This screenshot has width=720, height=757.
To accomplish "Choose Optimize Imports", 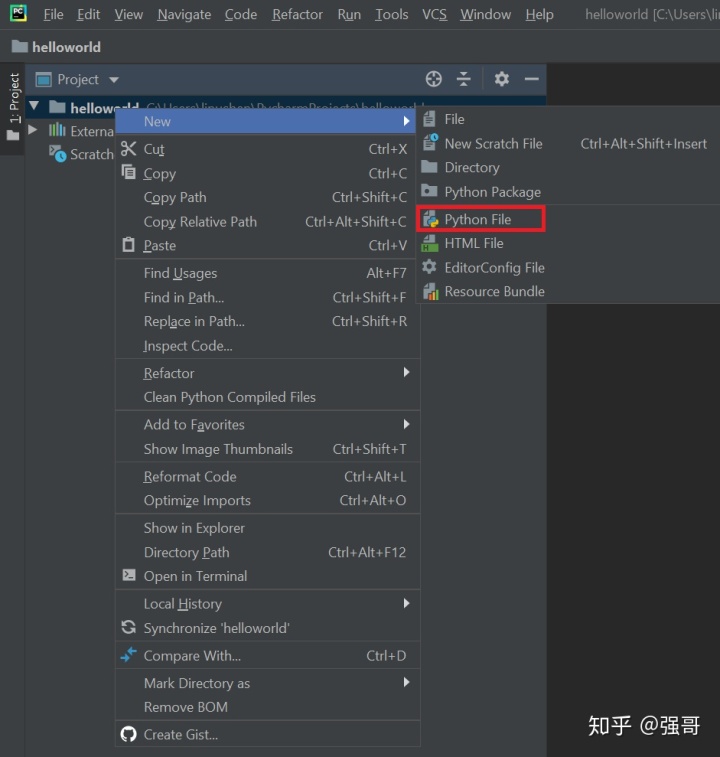I will tap(268, 501).
